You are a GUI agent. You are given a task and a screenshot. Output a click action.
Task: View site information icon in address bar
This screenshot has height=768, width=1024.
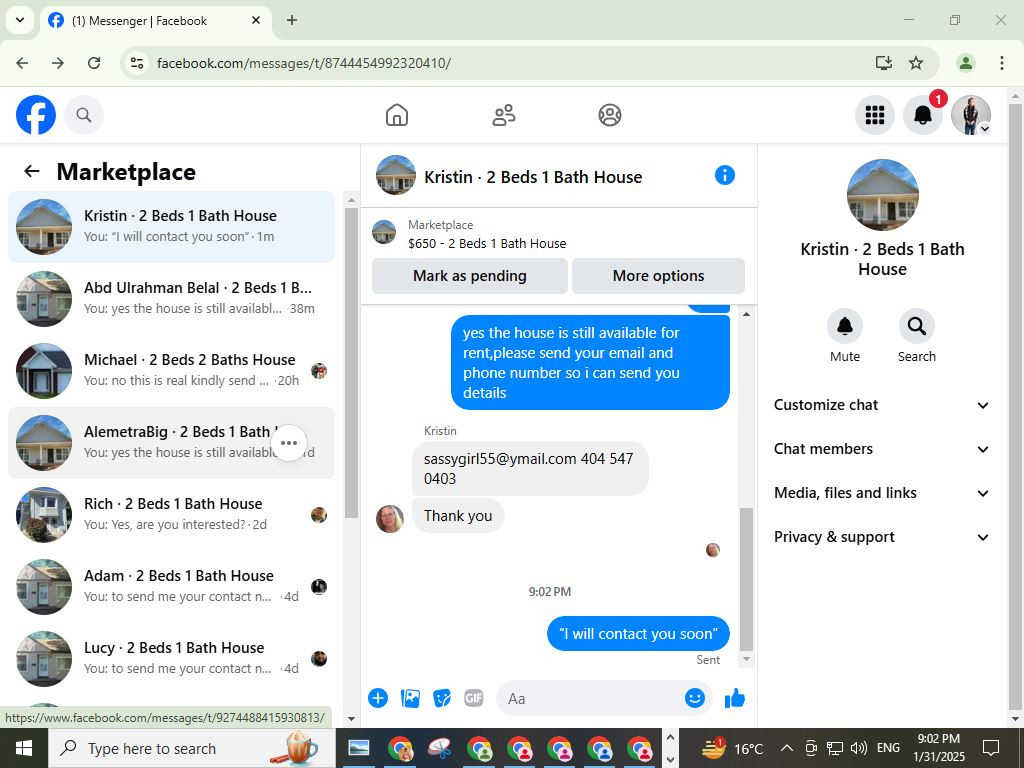click(x=136, y=63)
